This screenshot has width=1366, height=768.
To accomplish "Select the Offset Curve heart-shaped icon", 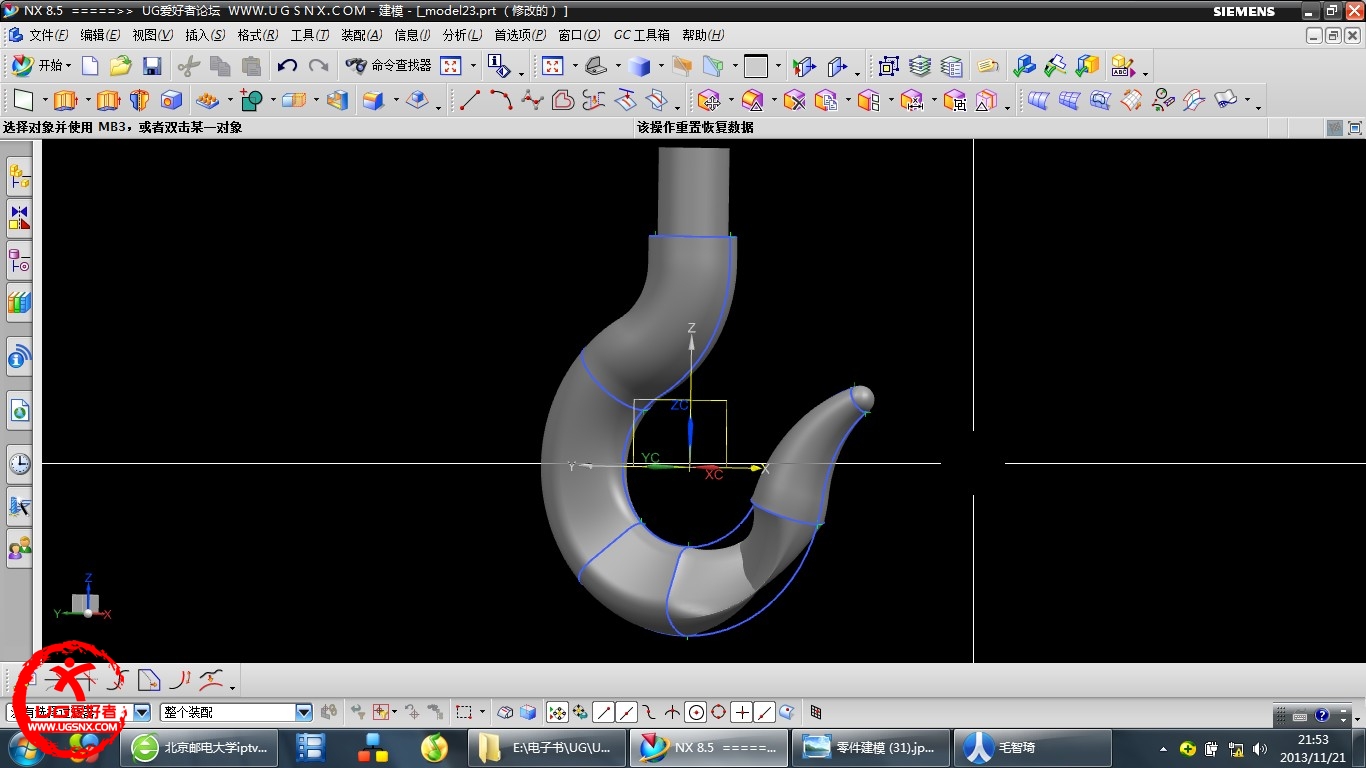I will coord(563,100).
